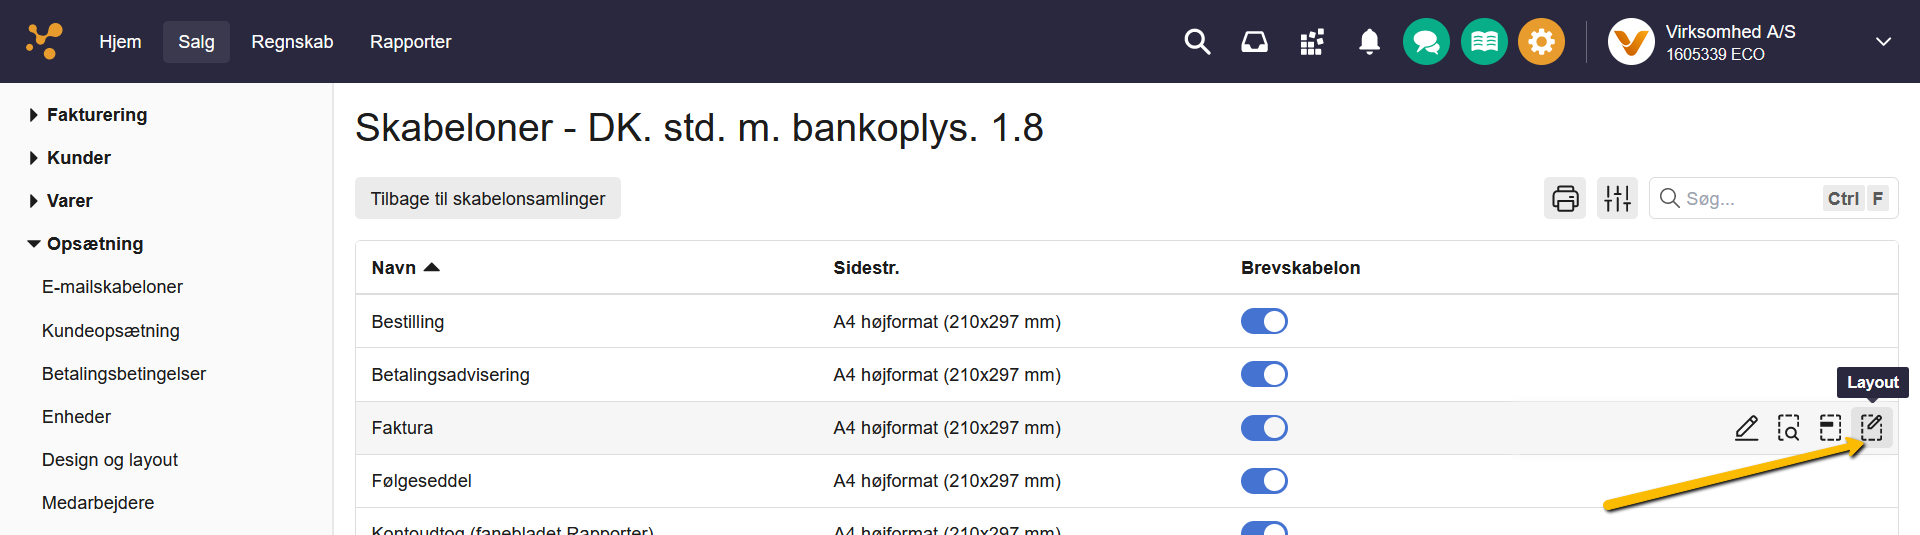
Task: Open the Rapporter menu
Action: 410,42
